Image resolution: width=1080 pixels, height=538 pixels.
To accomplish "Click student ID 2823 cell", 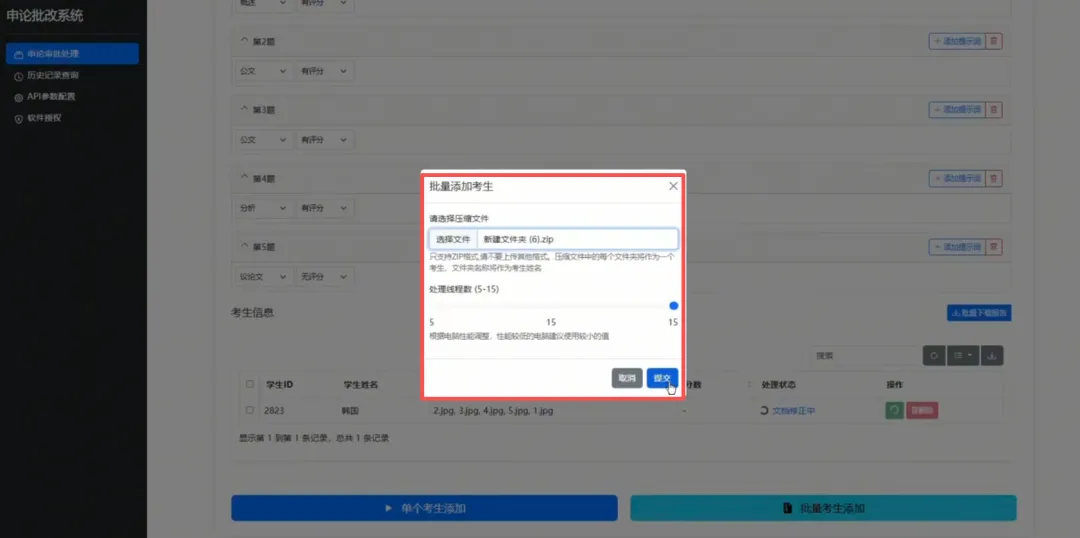I will coord(274,411).
